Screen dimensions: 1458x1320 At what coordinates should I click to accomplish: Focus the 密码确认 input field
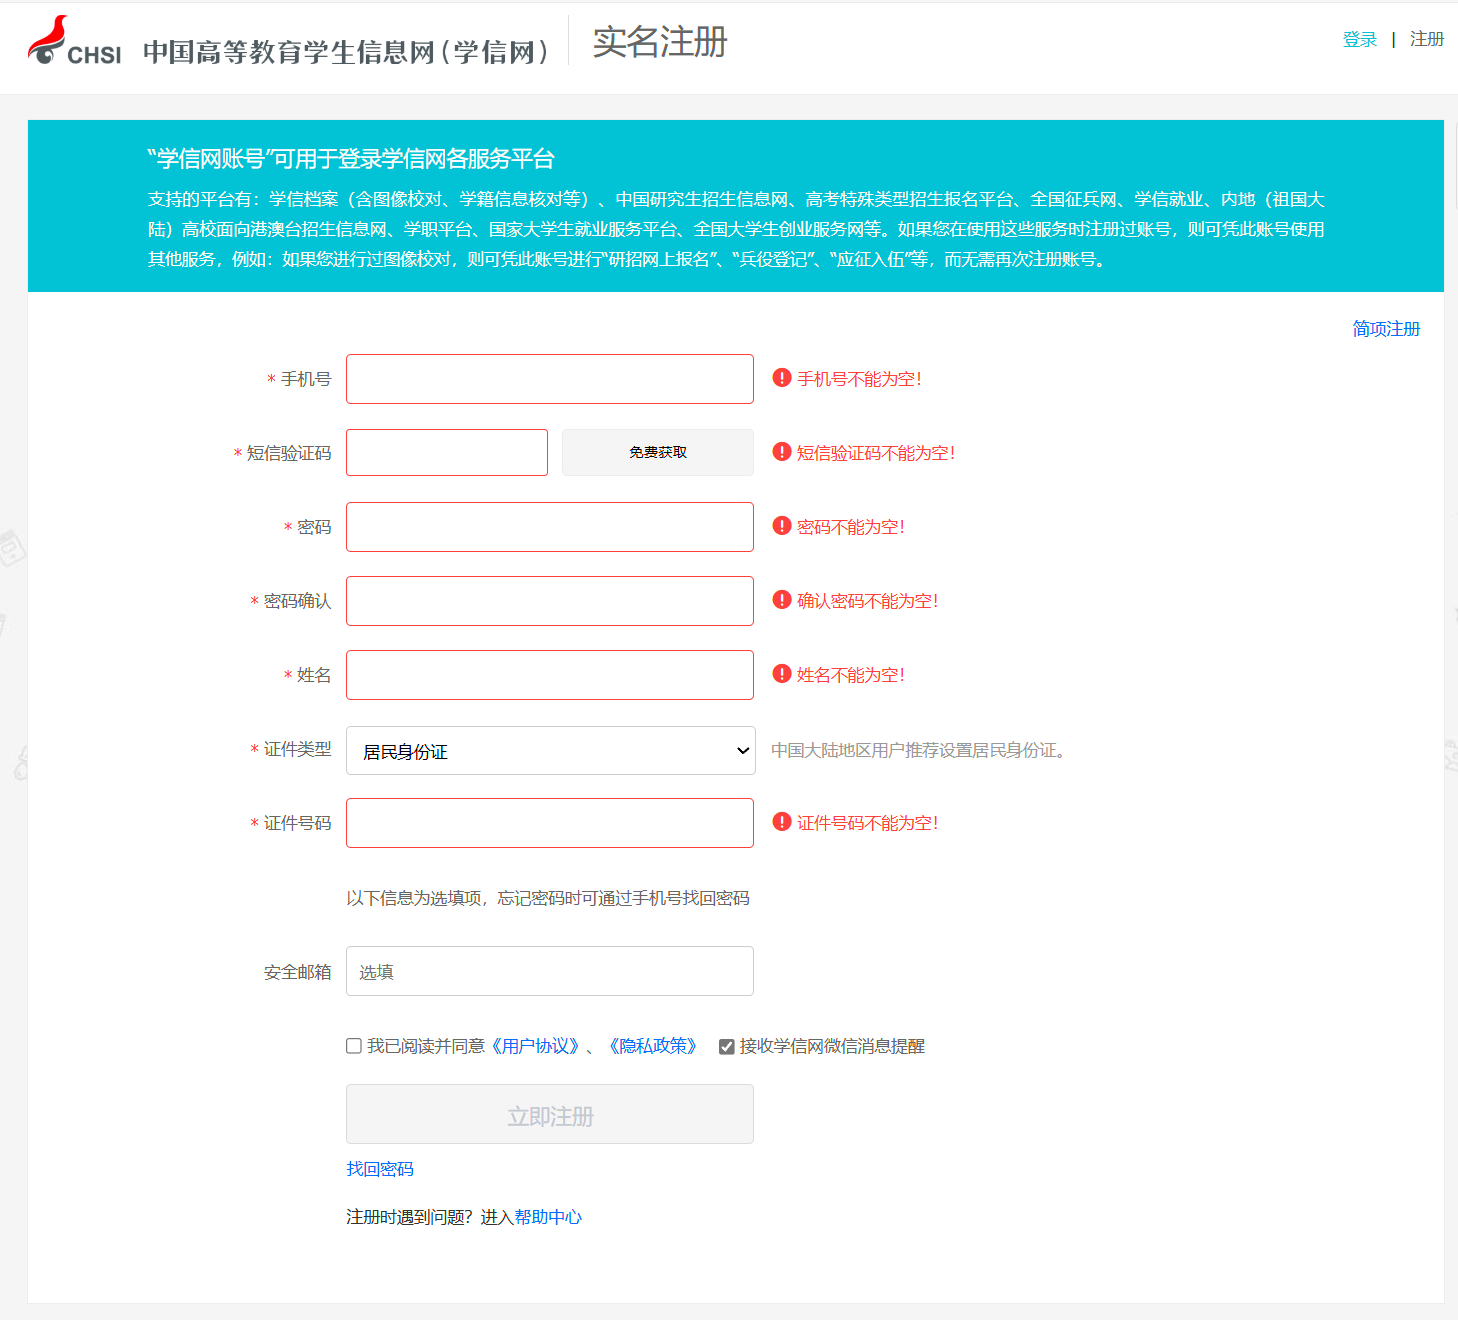[550, 601]
